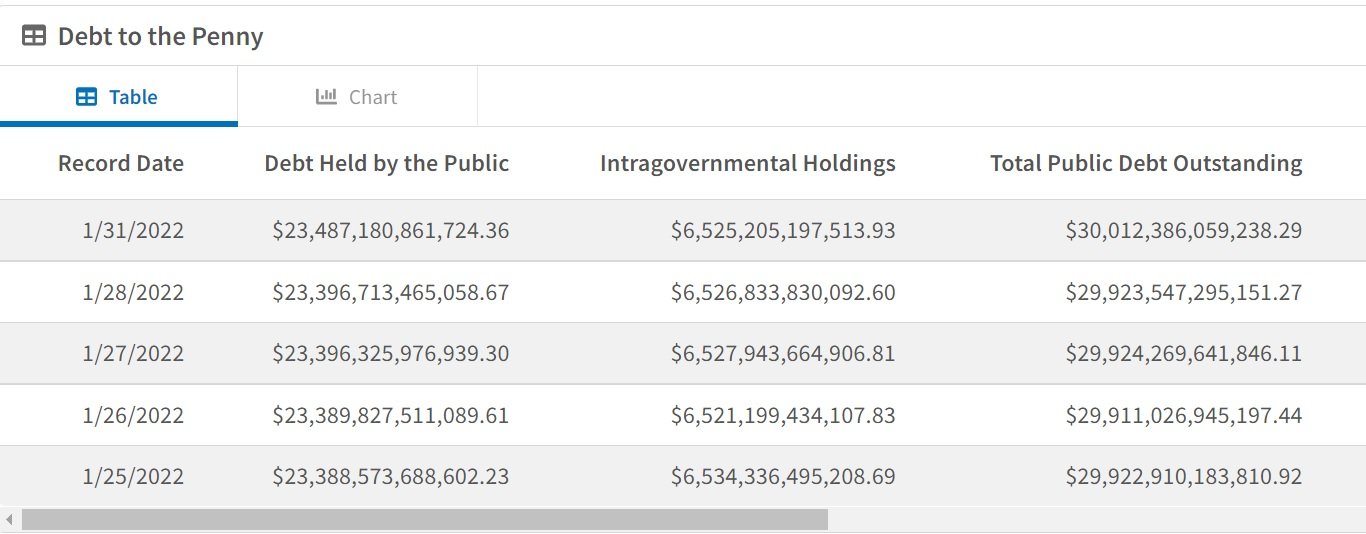Click the Debt to the Penny title
The height and width of the screenshot is (534, 1366).
[x=160, y=36]
